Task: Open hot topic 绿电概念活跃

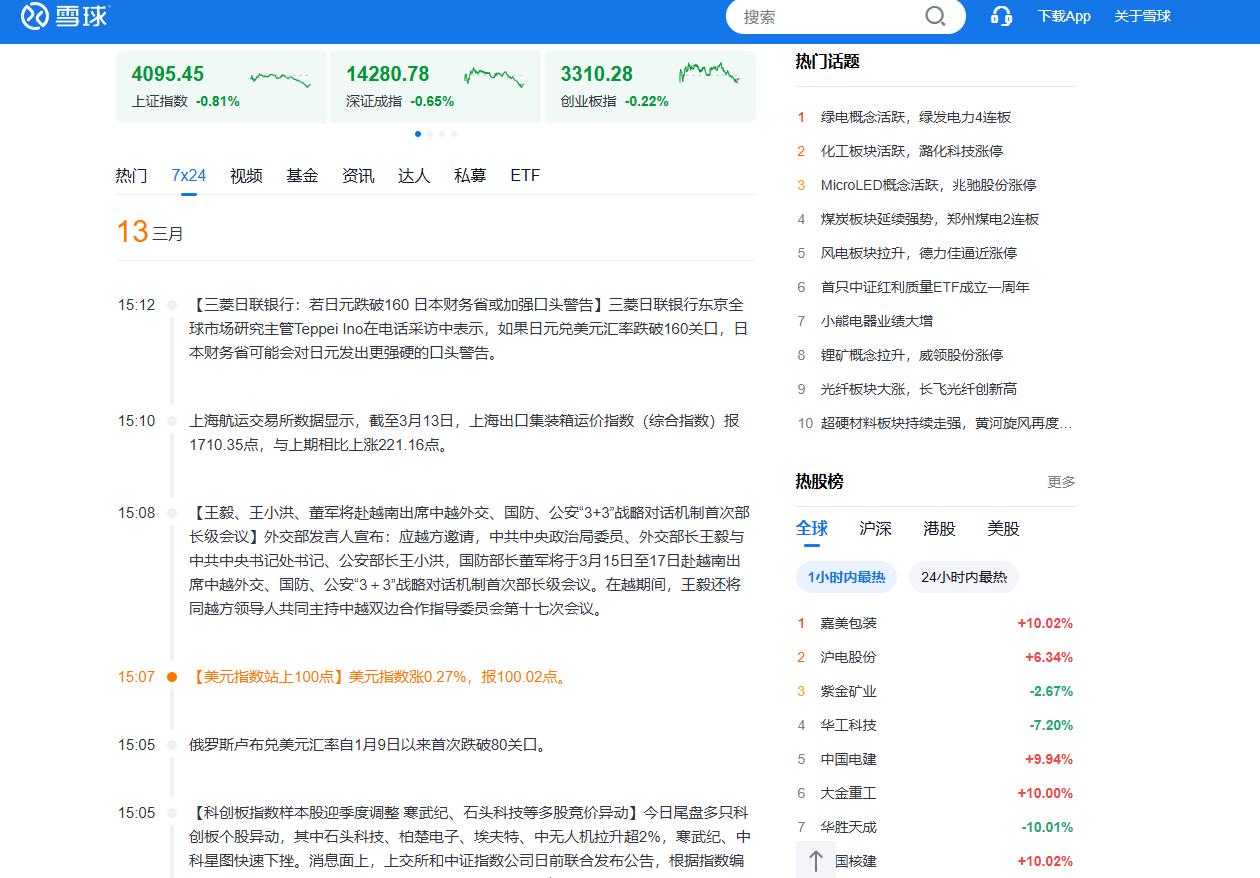Action: (916, 117)
